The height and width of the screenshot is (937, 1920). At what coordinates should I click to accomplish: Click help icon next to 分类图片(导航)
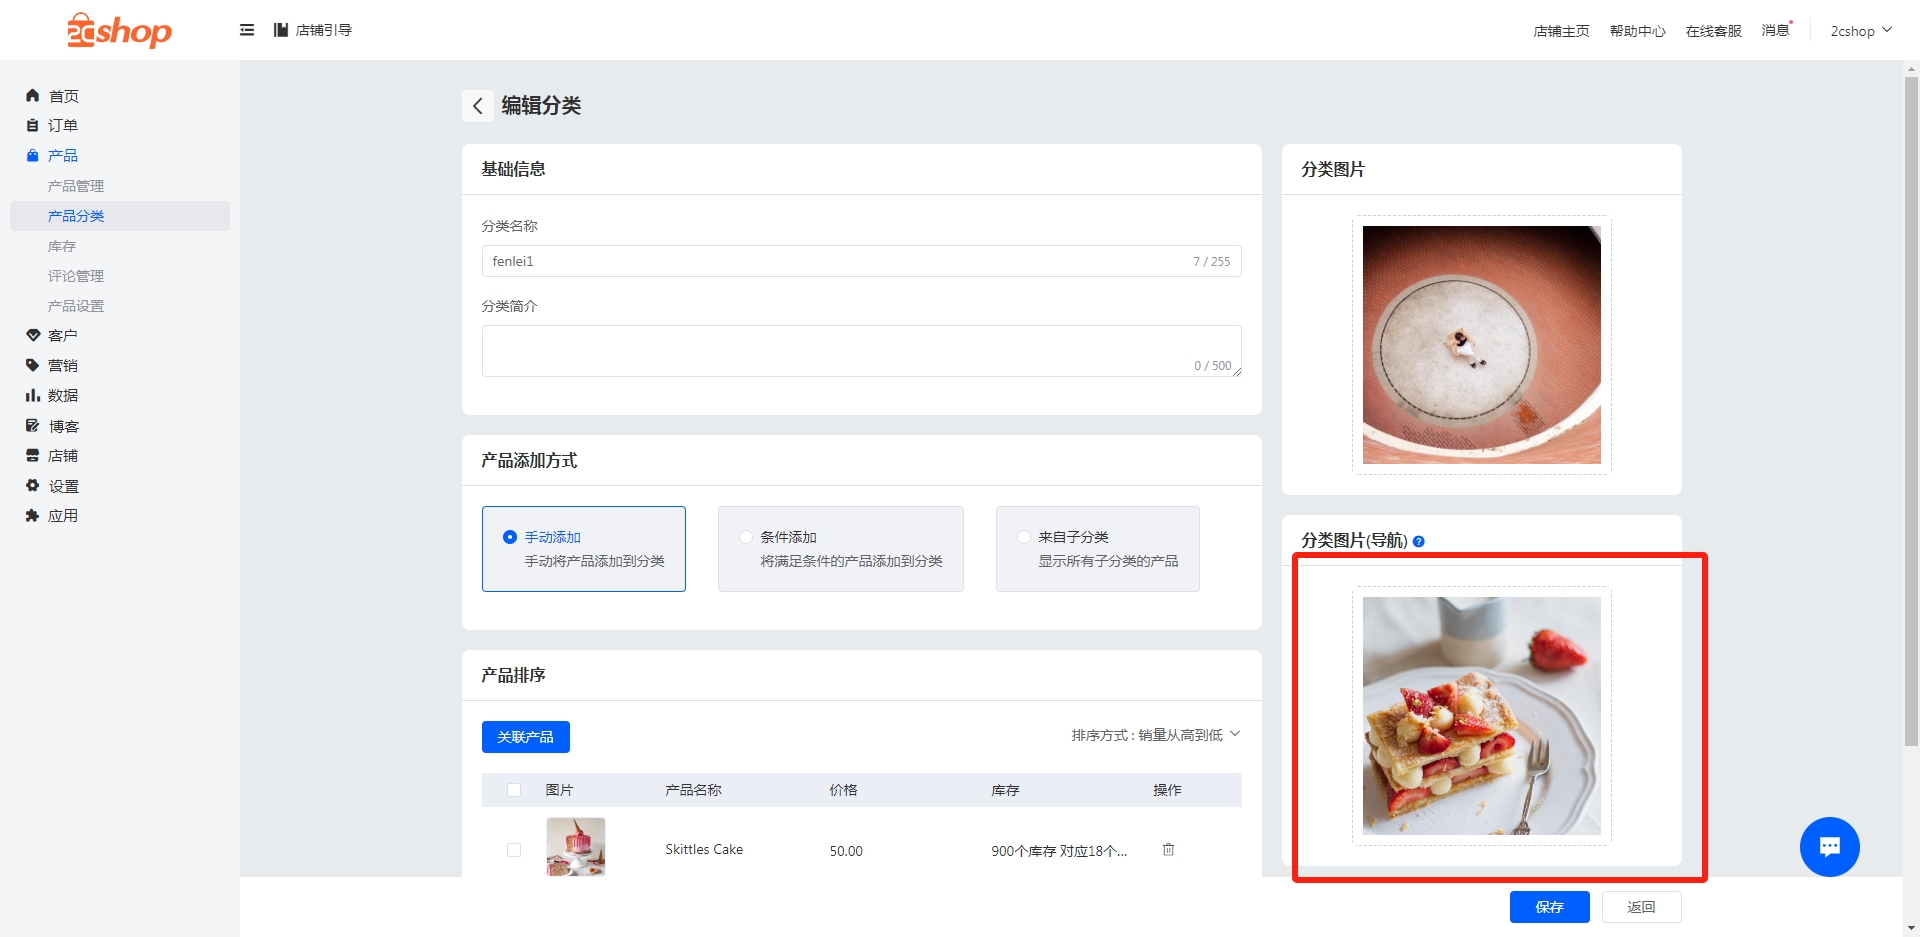[1418, 541]
